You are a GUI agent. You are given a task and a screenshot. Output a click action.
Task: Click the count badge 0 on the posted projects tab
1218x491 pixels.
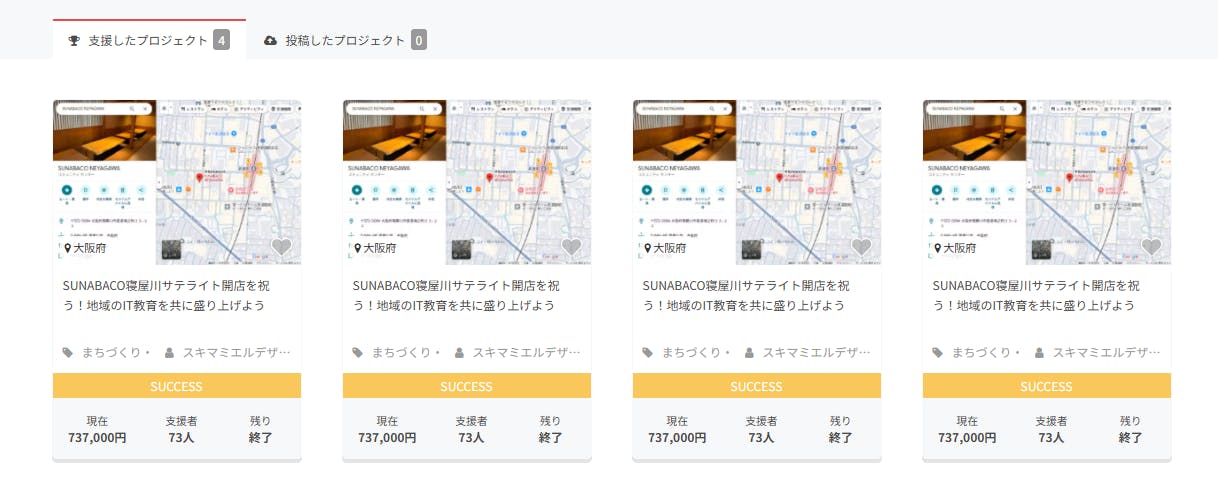pyautogui.click(x=419, y=41)
